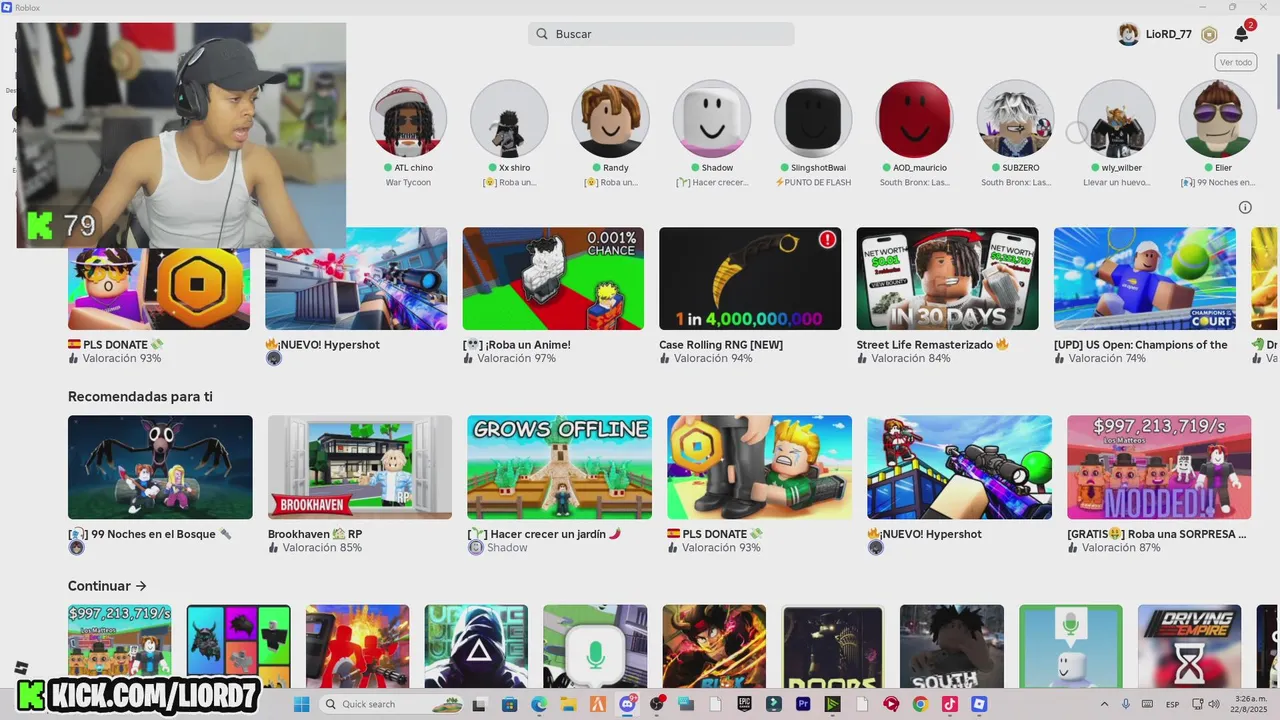Open the Robux balance icon

[x=1209, y=34]
